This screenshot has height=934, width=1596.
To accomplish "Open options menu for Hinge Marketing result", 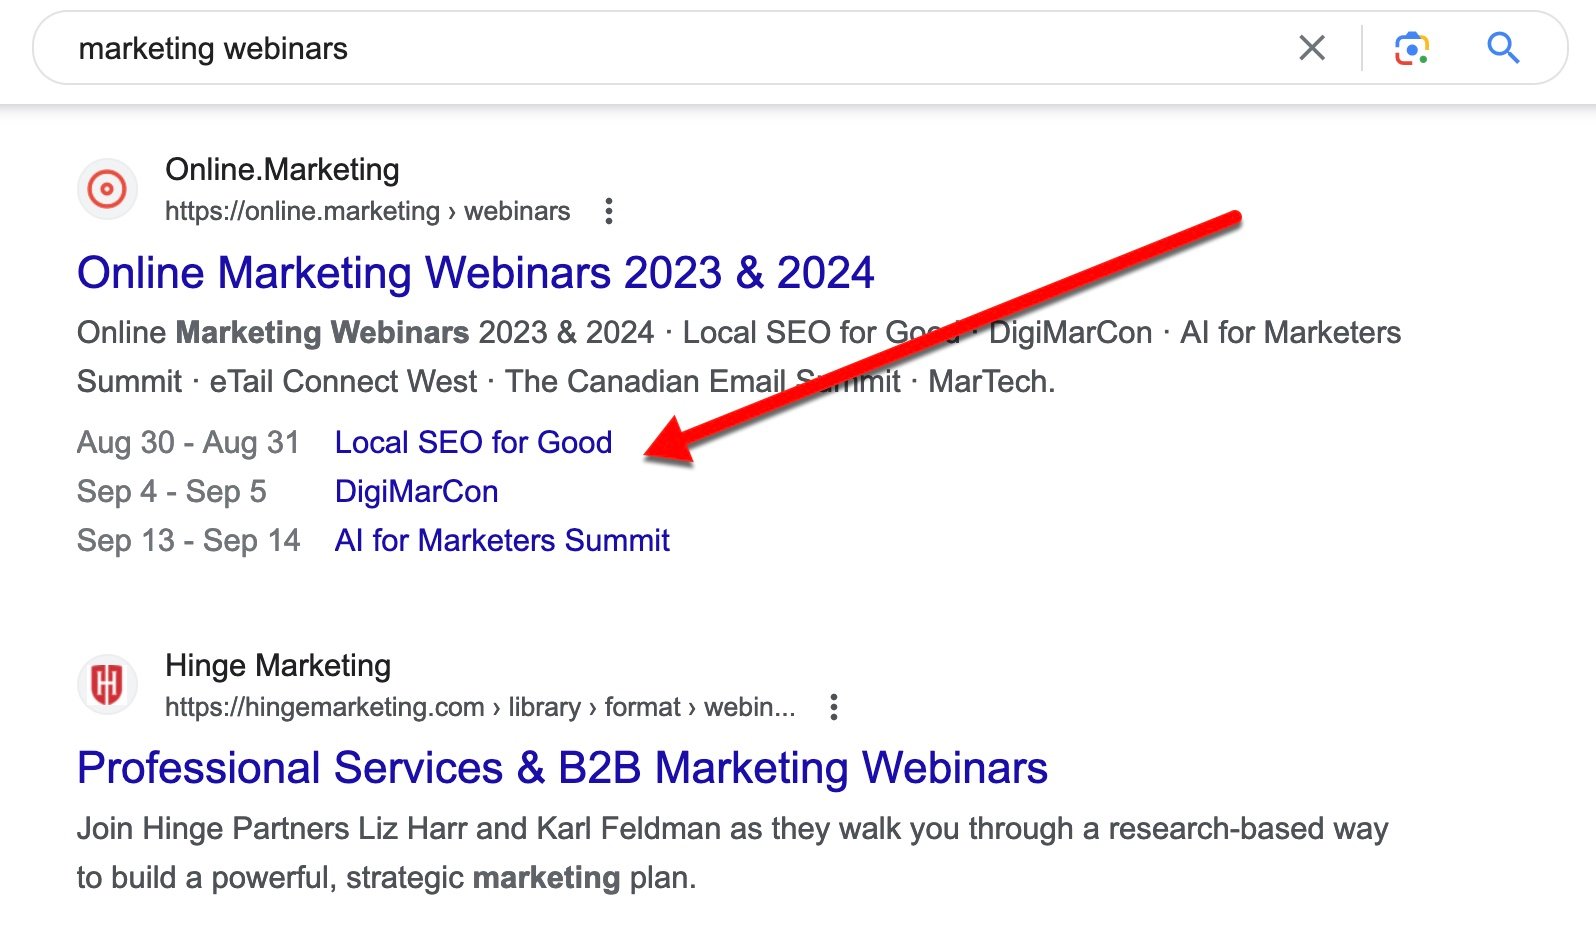I will [x=833, y=707].
